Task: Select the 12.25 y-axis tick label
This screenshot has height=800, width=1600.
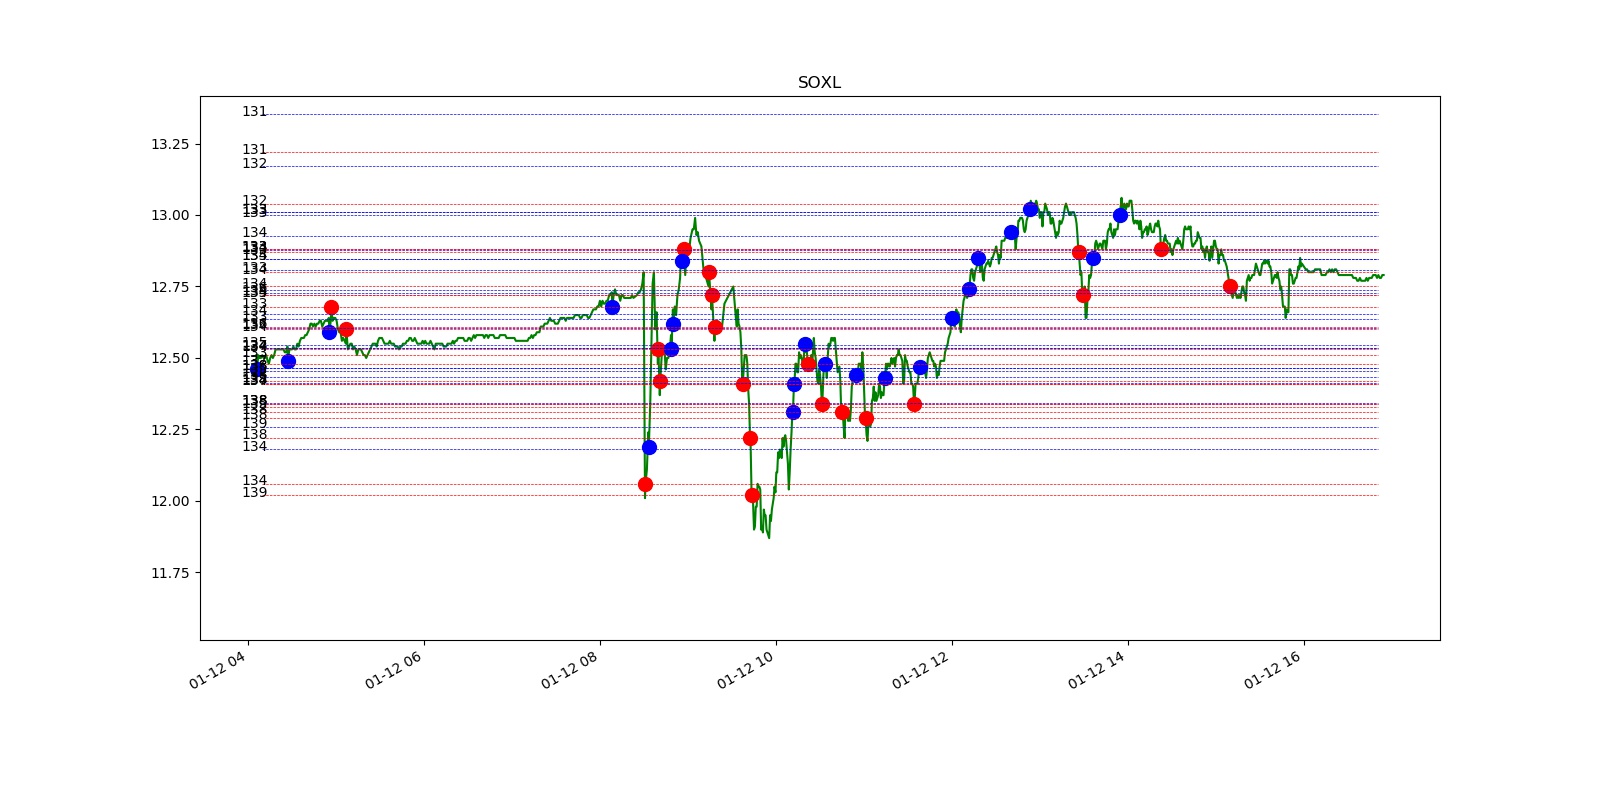Action: 169,430
